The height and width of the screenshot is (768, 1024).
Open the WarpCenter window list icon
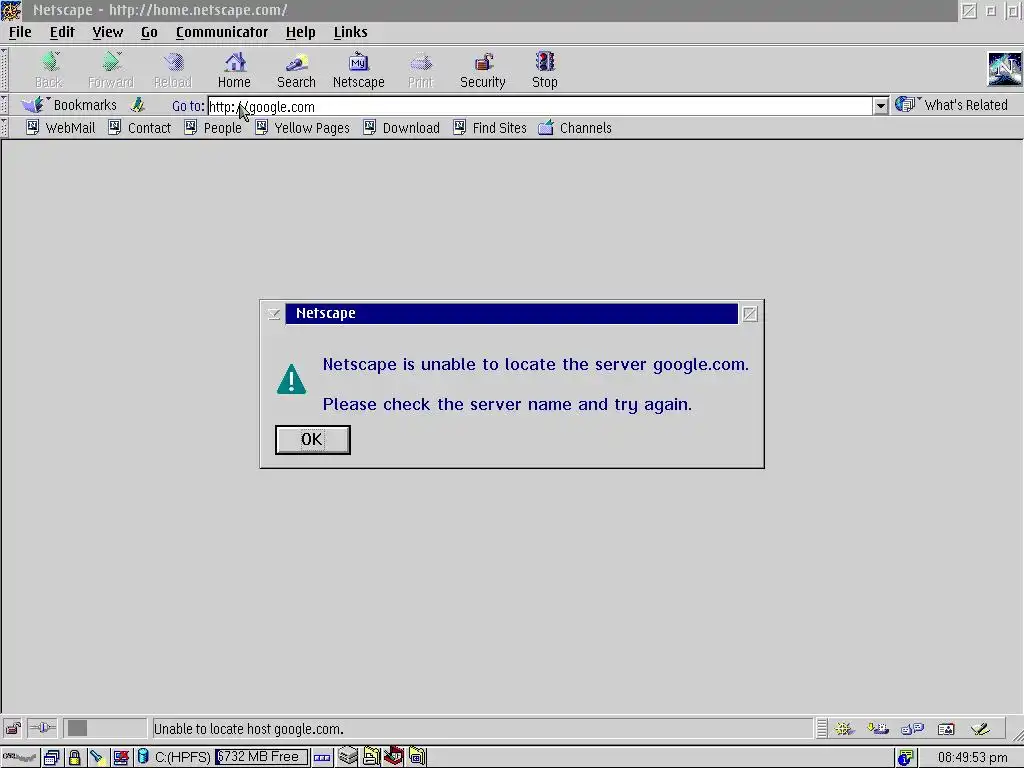52,758
